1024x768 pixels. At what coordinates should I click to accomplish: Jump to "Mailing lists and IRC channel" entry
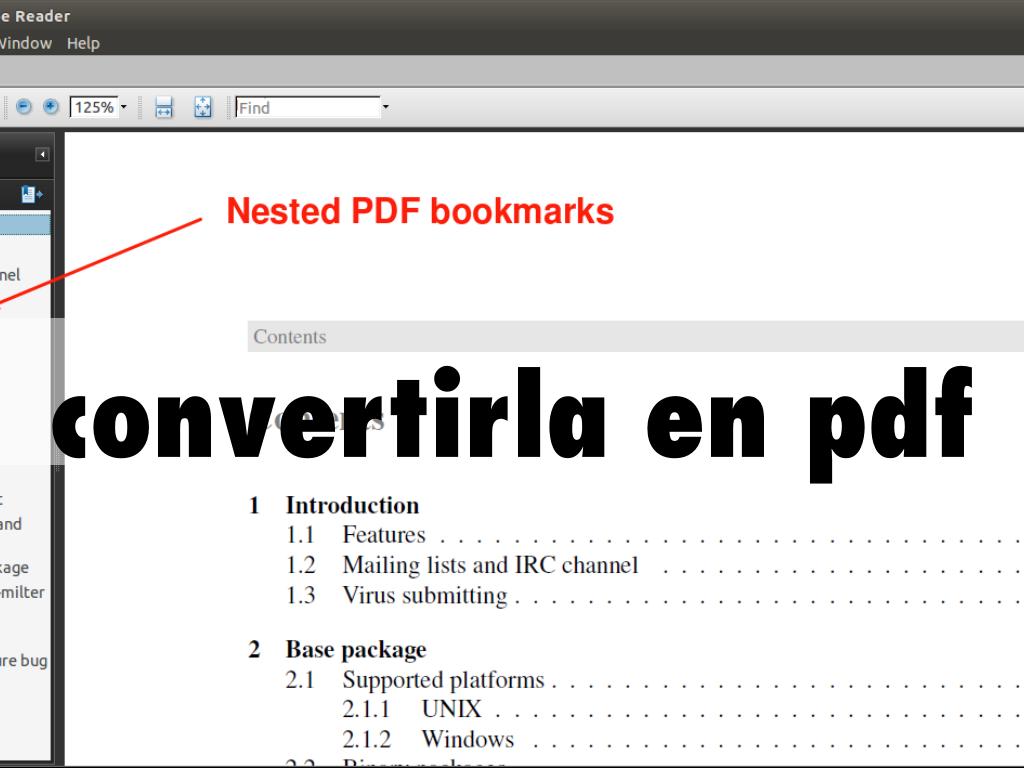489,565
